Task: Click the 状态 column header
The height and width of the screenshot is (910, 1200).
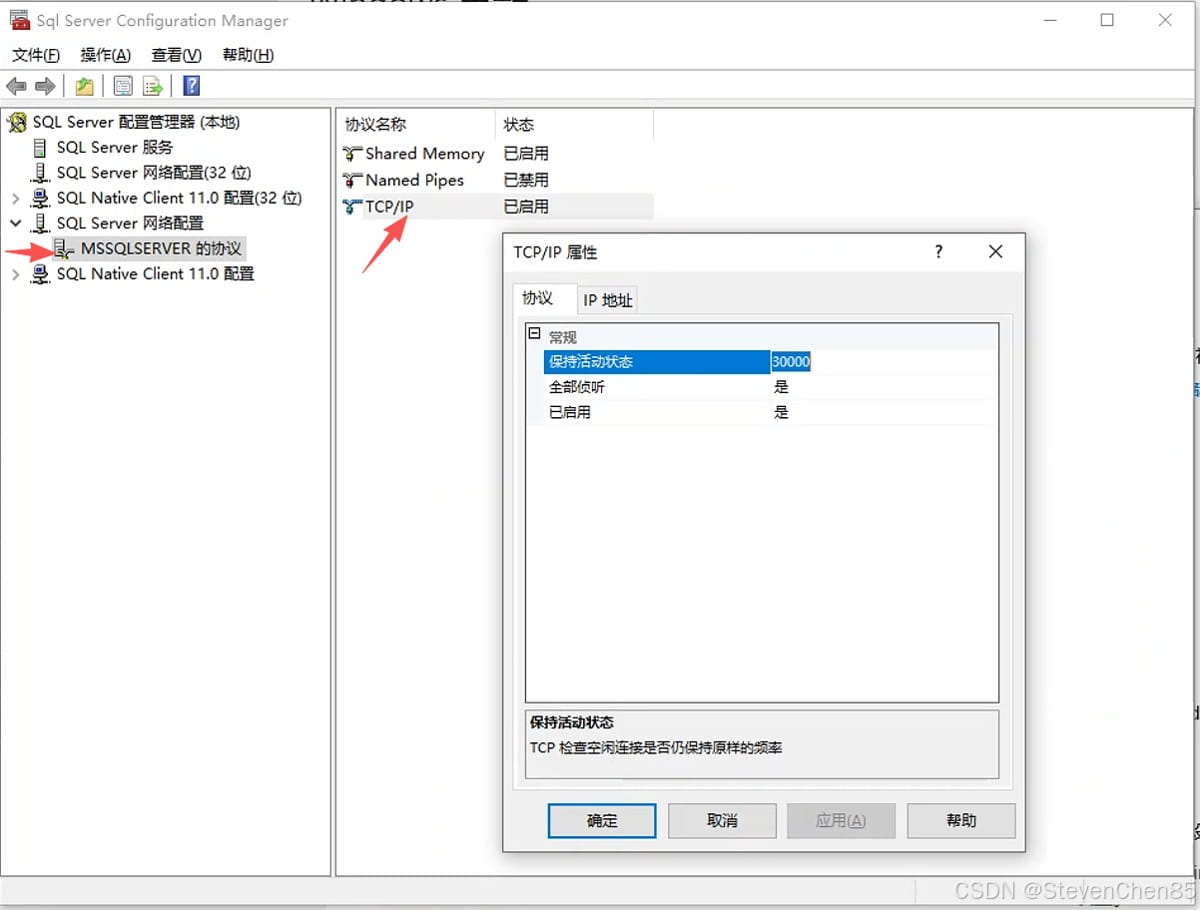Action: point(519,125)
